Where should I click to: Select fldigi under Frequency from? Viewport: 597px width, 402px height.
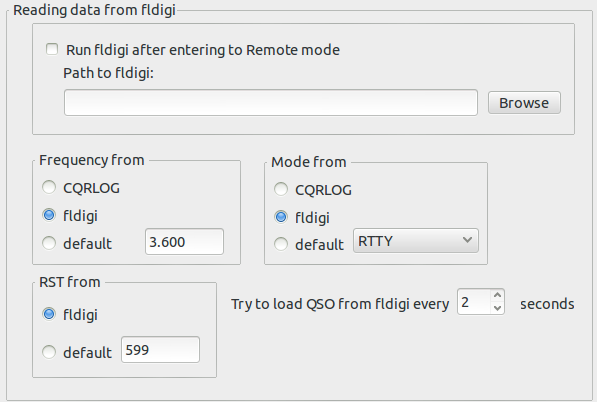[49, 215]
